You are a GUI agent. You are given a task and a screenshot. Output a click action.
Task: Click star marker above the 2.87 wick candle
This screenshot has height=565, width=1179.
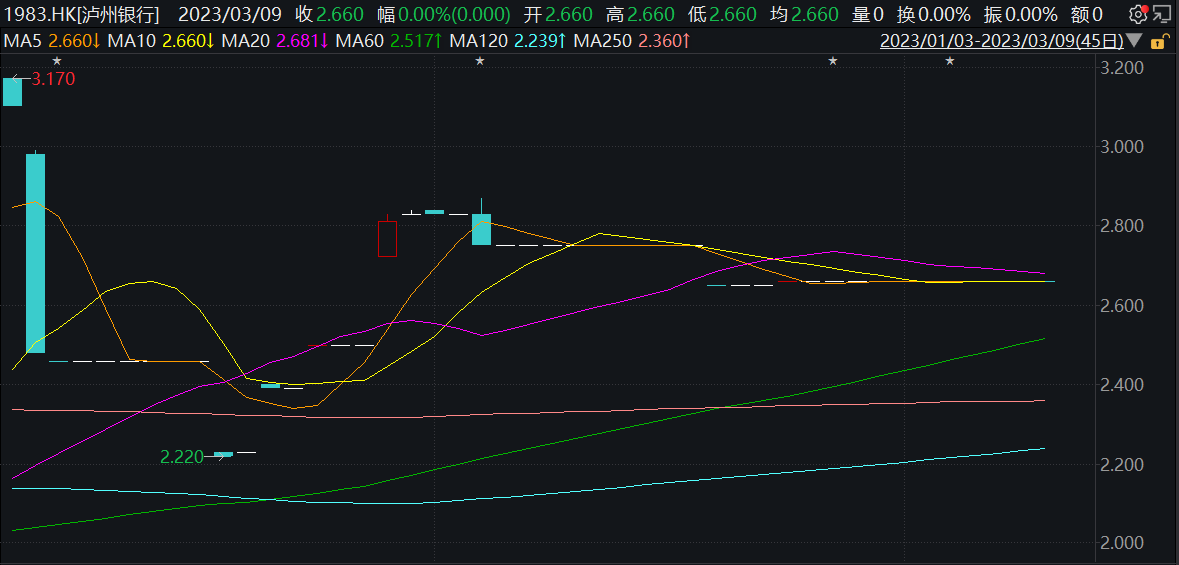point(480,60)
